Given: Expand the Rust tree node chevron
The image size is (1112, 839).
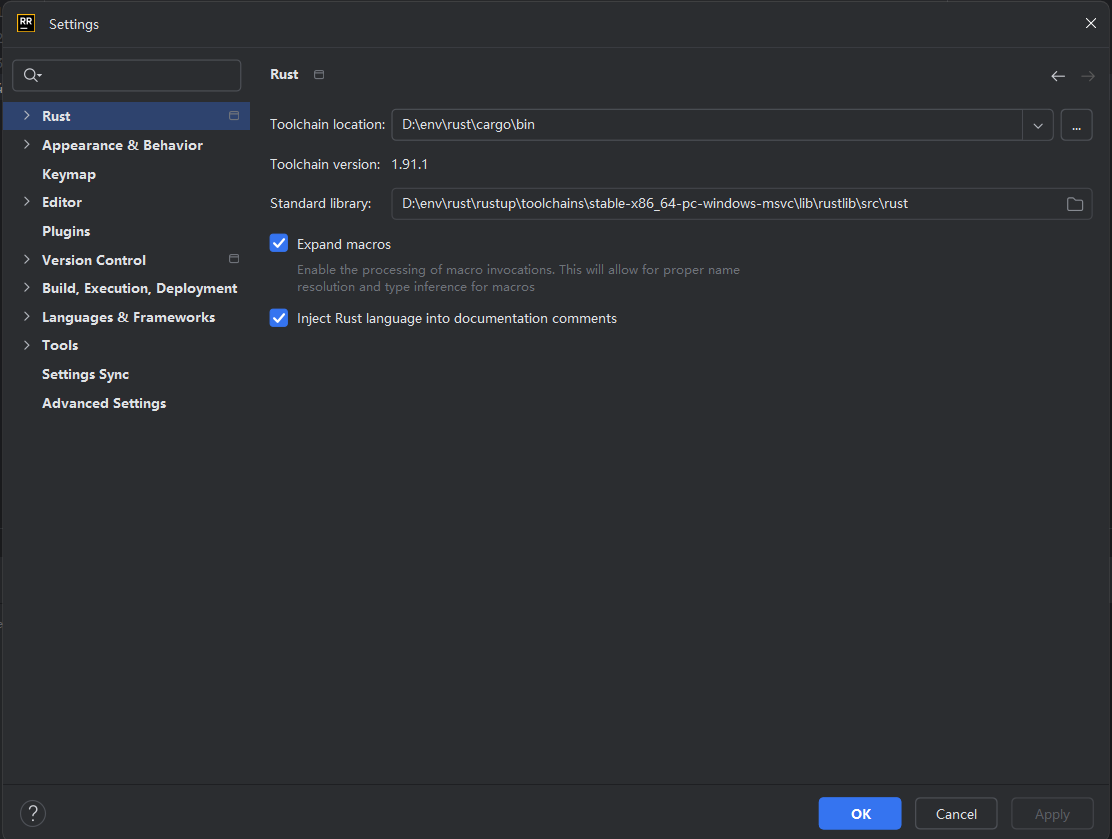Looking at the screenshot, I should click(26, 116).
